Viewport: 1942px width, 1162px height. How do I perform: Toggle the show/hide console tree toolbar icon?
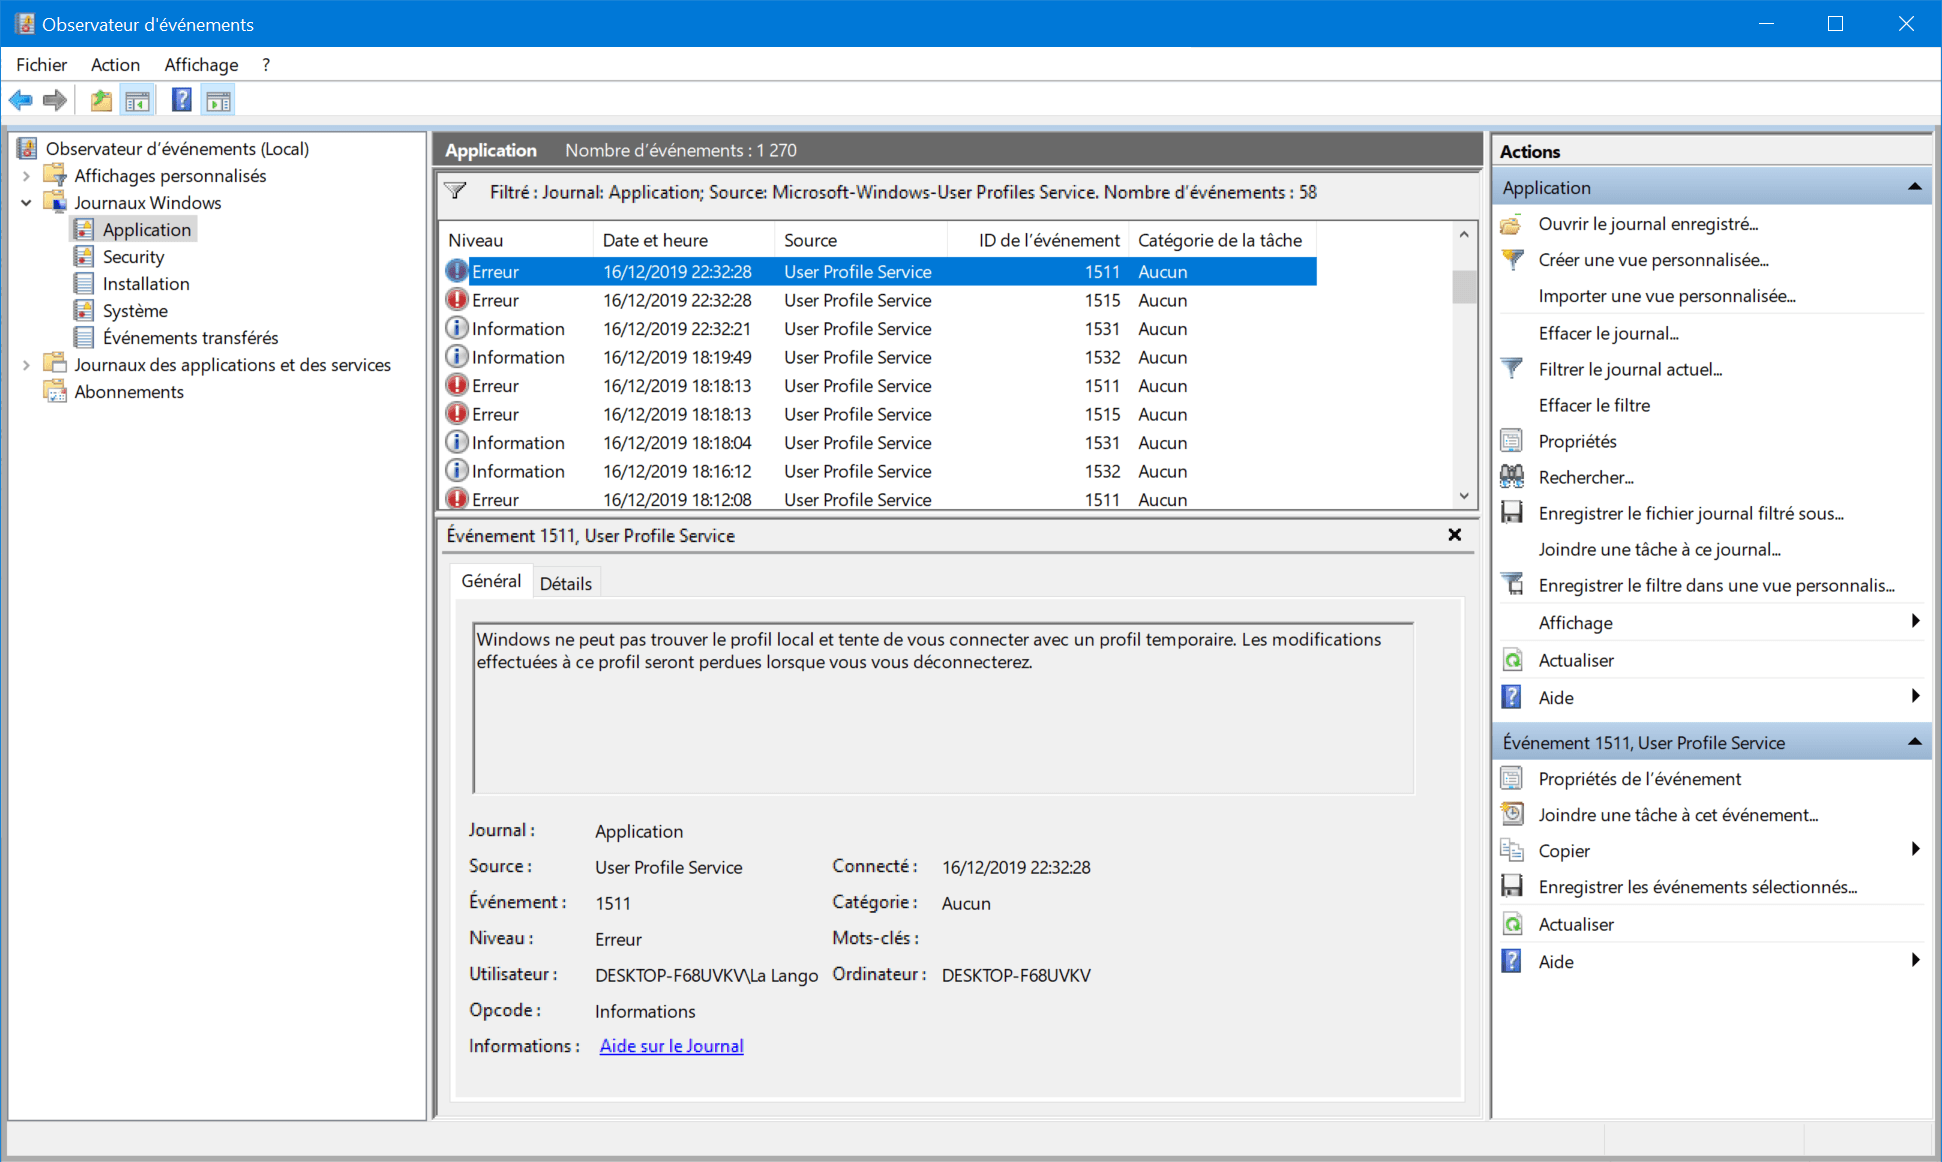[137, 100]
